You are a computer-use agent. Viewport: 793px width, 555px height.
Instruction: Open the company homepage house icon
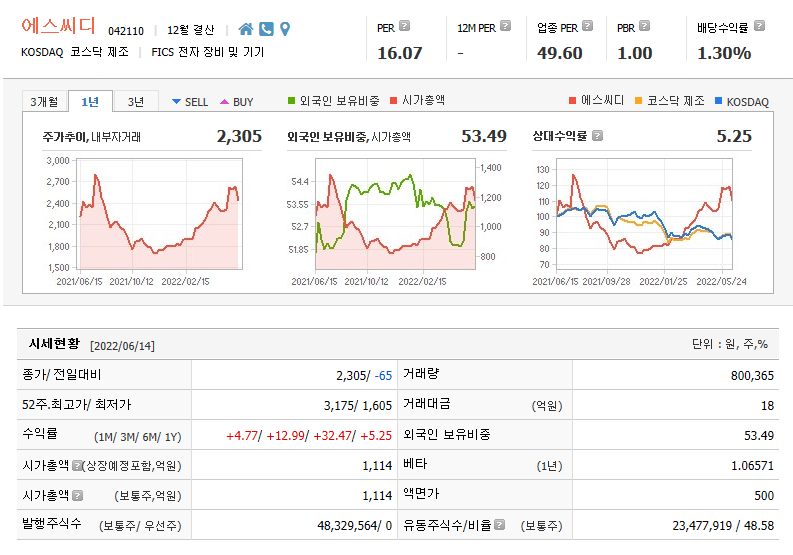click(246, 29)
